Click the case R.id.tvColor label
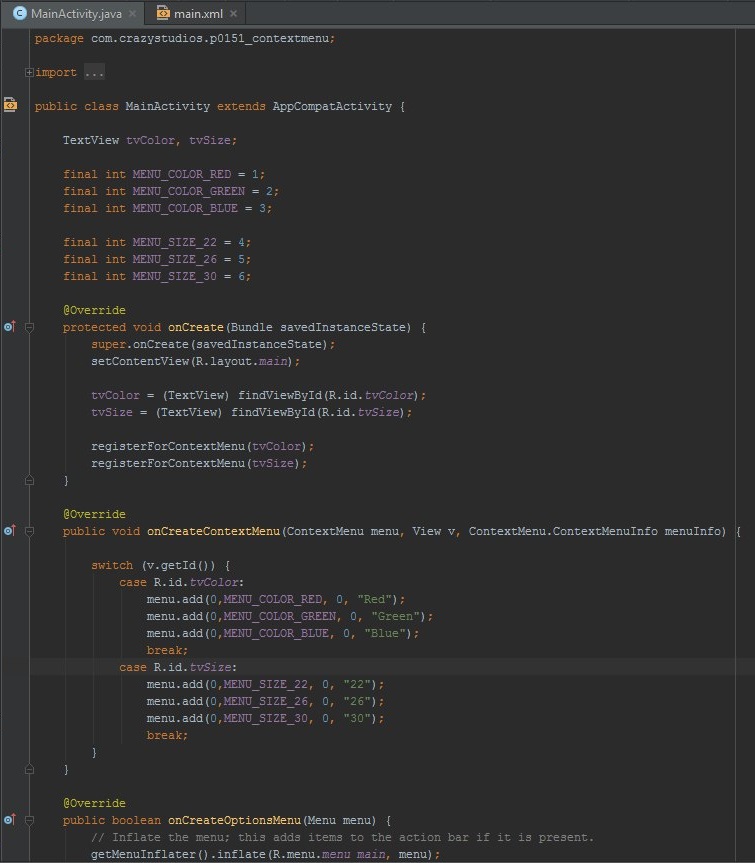This screenshot has height=863, width=755. 182,582
